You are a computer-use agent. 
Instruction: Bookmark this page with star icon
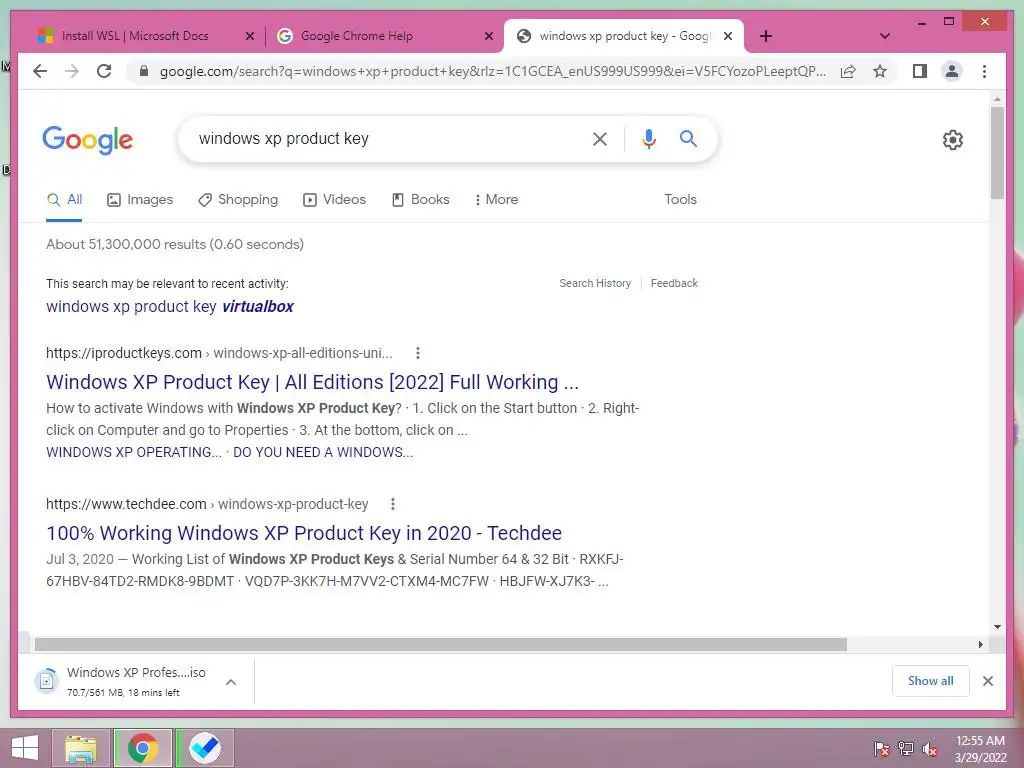point(880,71)
